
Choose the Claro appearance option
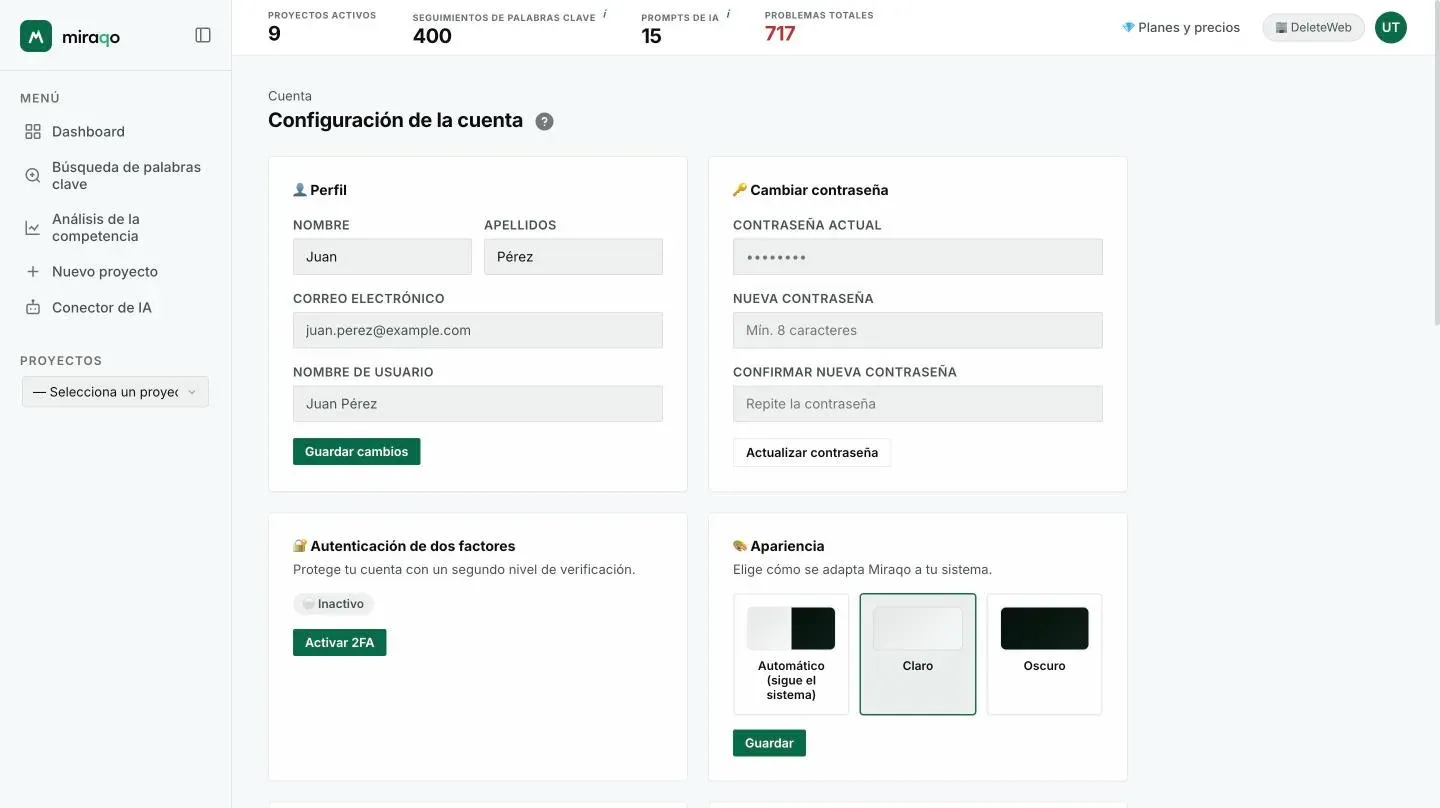[x=918, y=654]
